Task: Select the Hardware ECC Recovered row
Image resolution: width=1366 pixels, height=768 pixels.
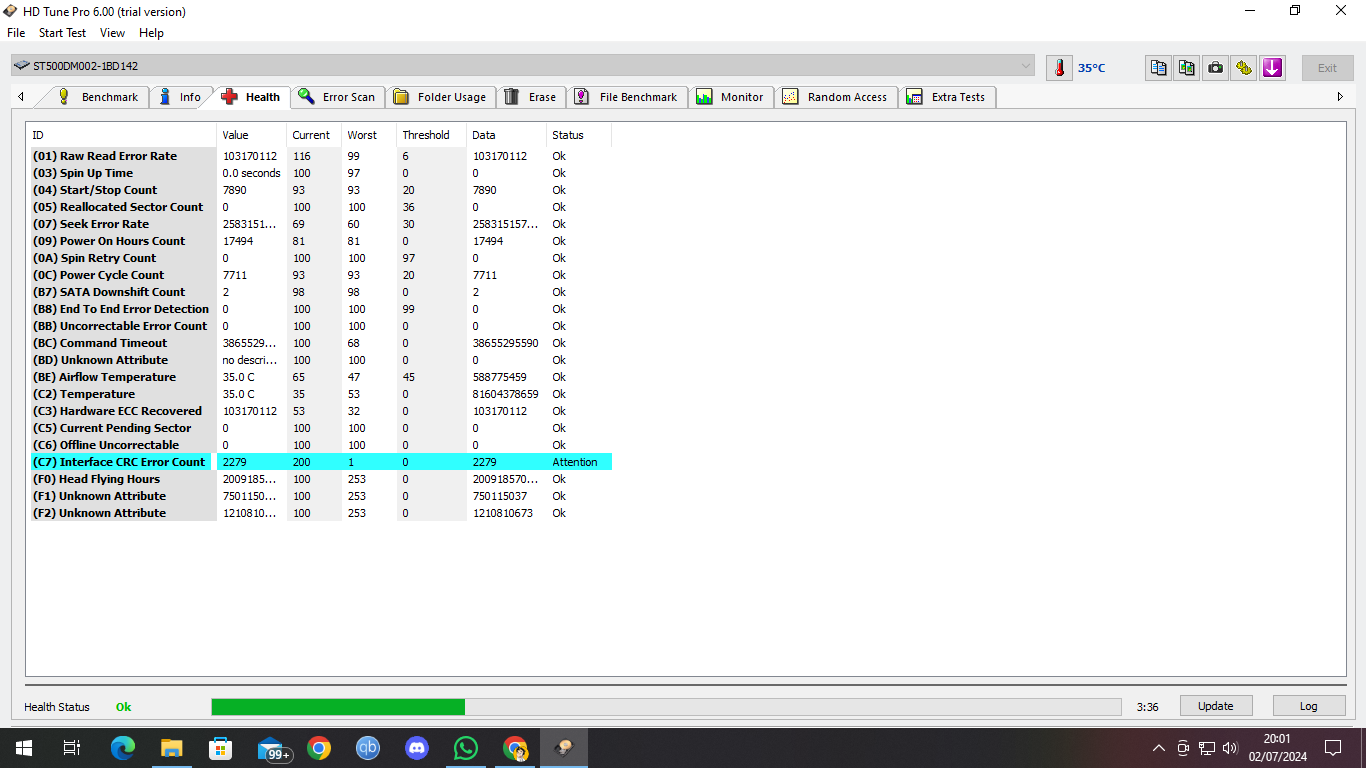Action: pos(320,411)
